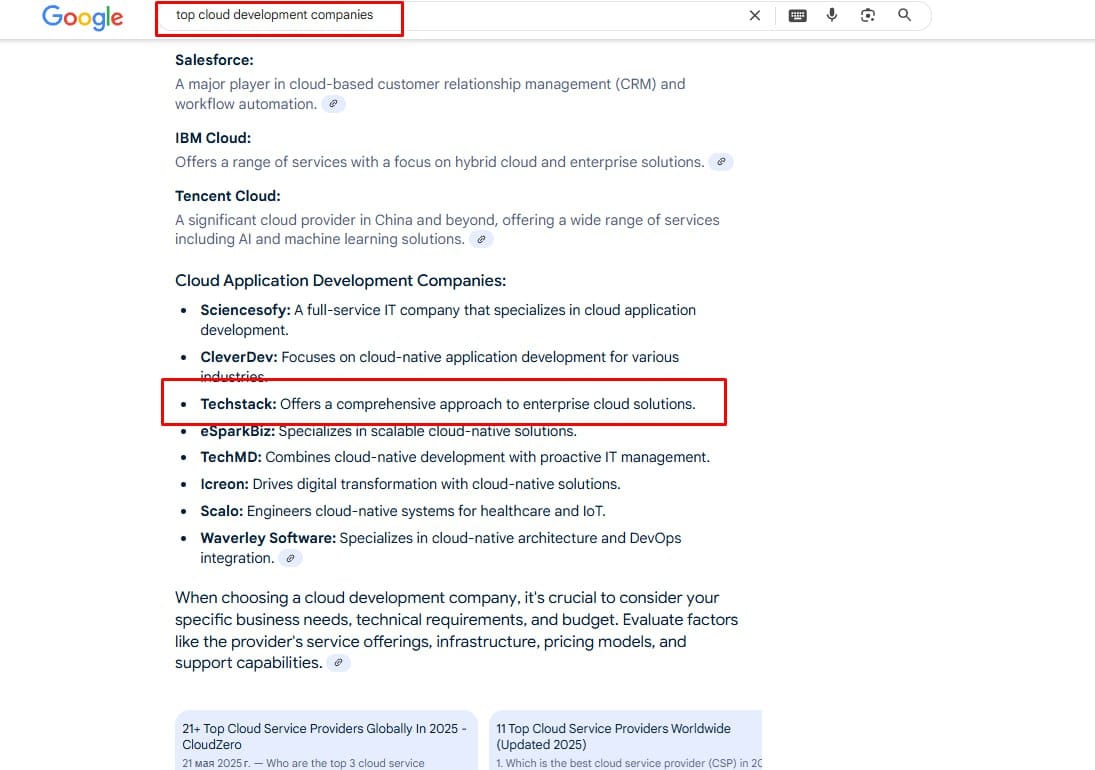Click the '21 мая 2025 г.' card snippet
The width and height of the screenshot is (1095, 770).
click(303, 763)
